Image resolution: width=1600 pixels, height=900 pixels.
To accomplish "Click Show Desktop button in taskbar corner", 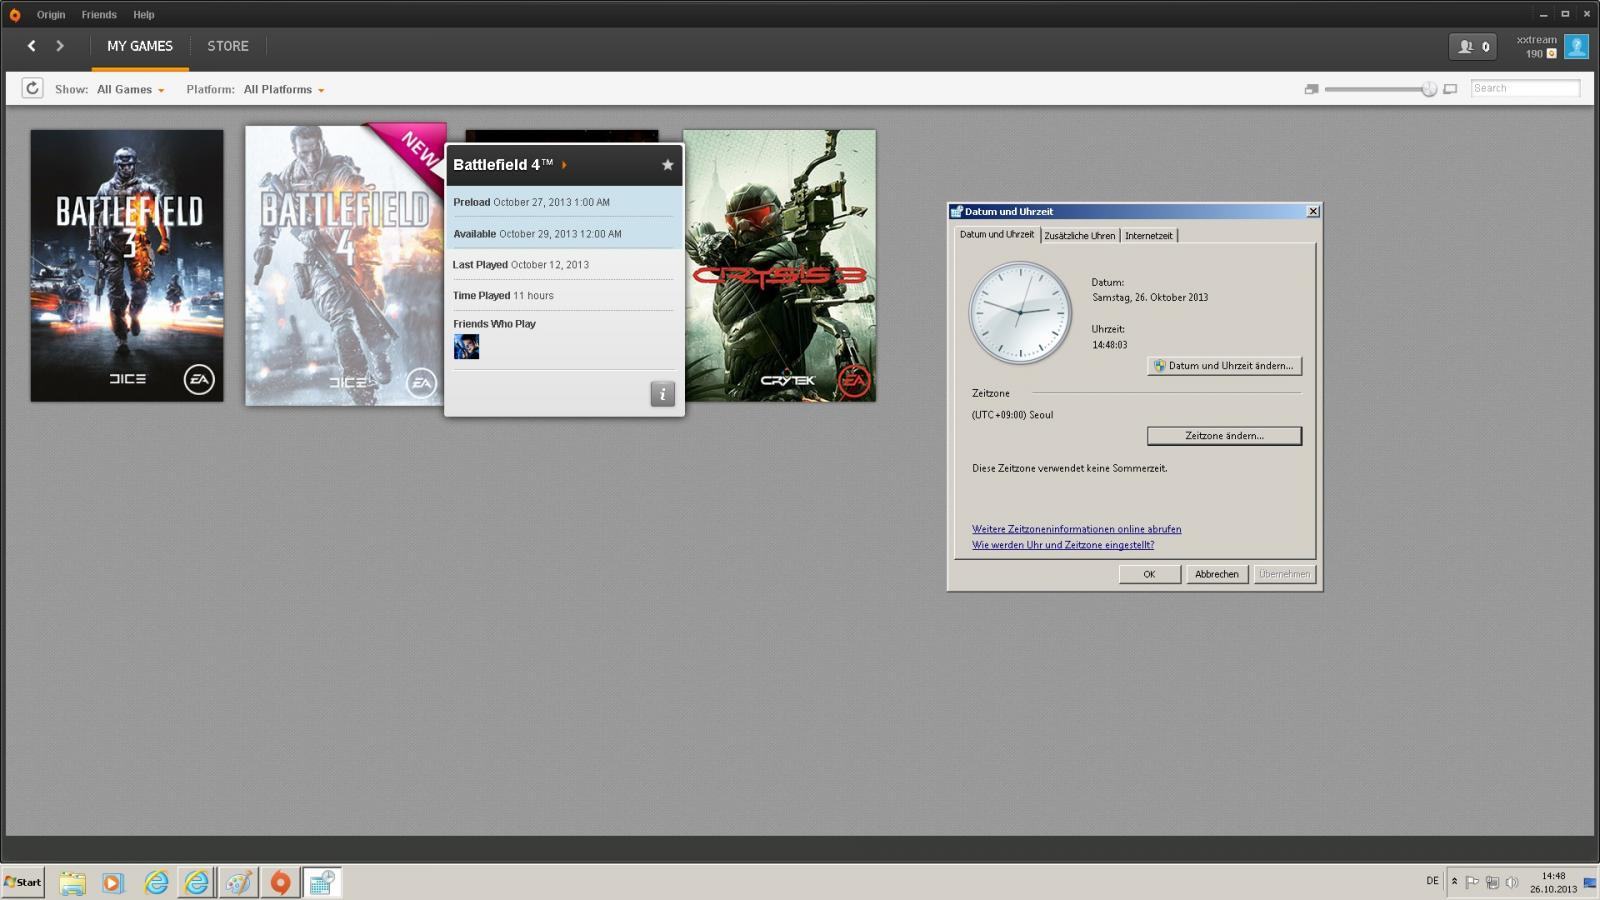I will 1590,882.
